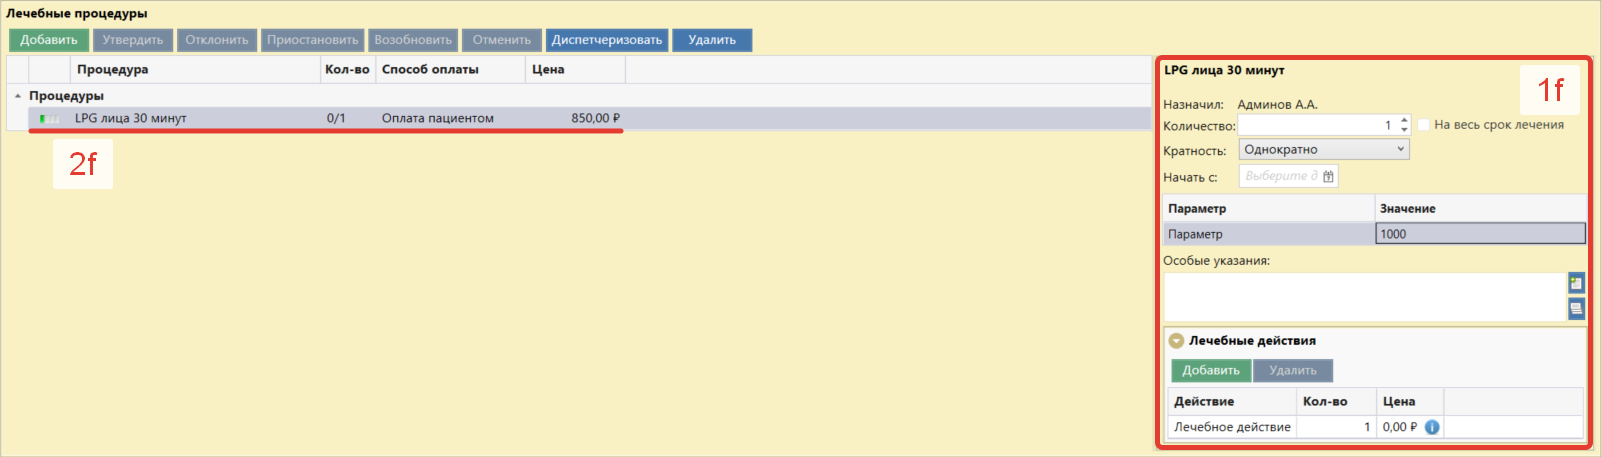Sort by the Процедура column header
This screenshot has width=1602, height=457.
coord(194,69)
